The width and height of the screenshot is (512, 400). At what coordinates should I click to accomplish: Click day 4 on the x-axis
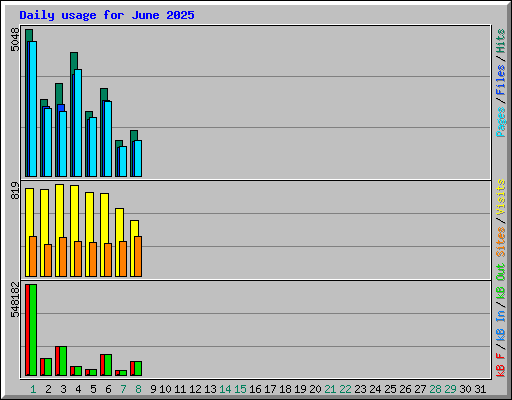click(x=78, y=389)
